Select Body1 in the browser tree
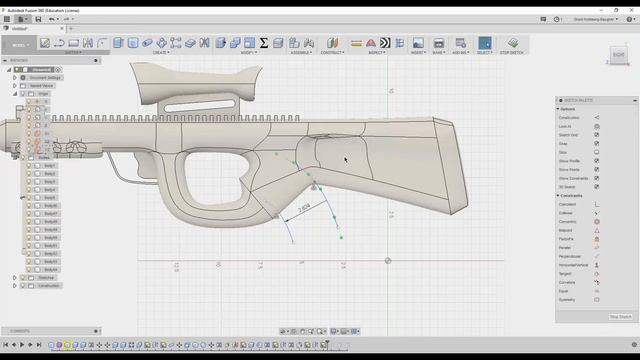 tap(49, 166)
